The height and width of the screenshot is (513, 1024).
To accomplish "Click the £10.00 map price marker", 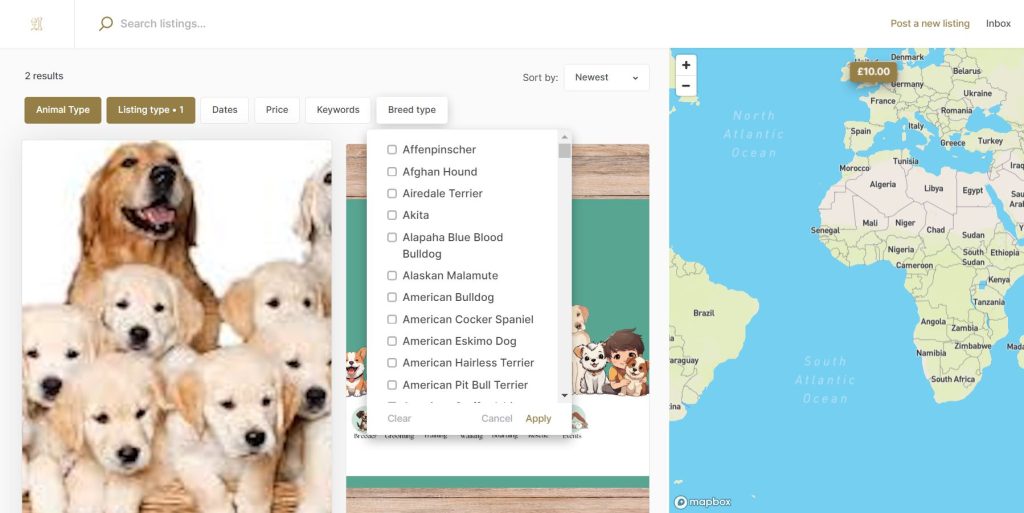I will click(x=873, y=72).
